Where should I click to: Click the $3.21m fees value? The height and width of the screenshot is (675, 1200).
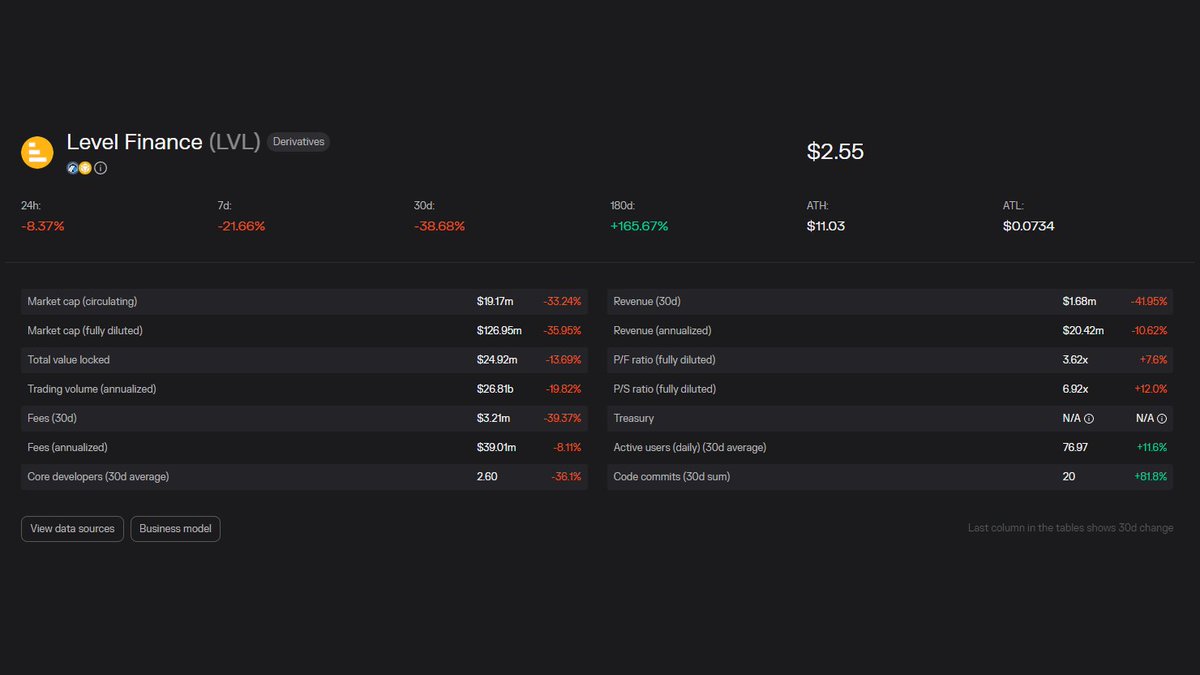[493, 418]
